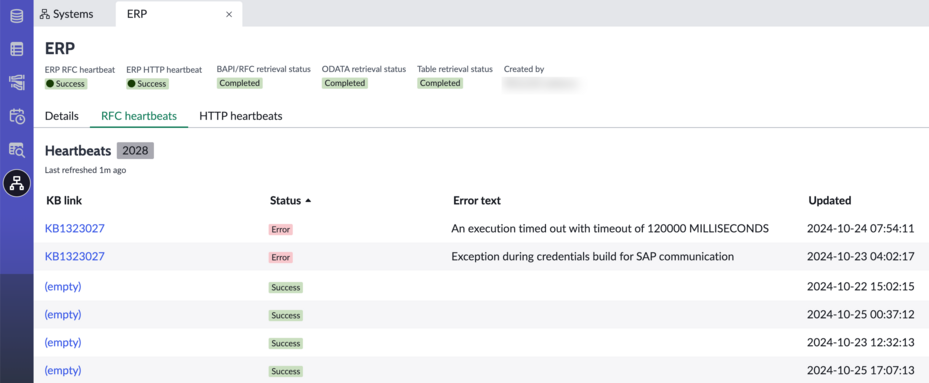Click BAPI/RFC retrieval status Completed badge
929x383 pixels.
(239, 83)
